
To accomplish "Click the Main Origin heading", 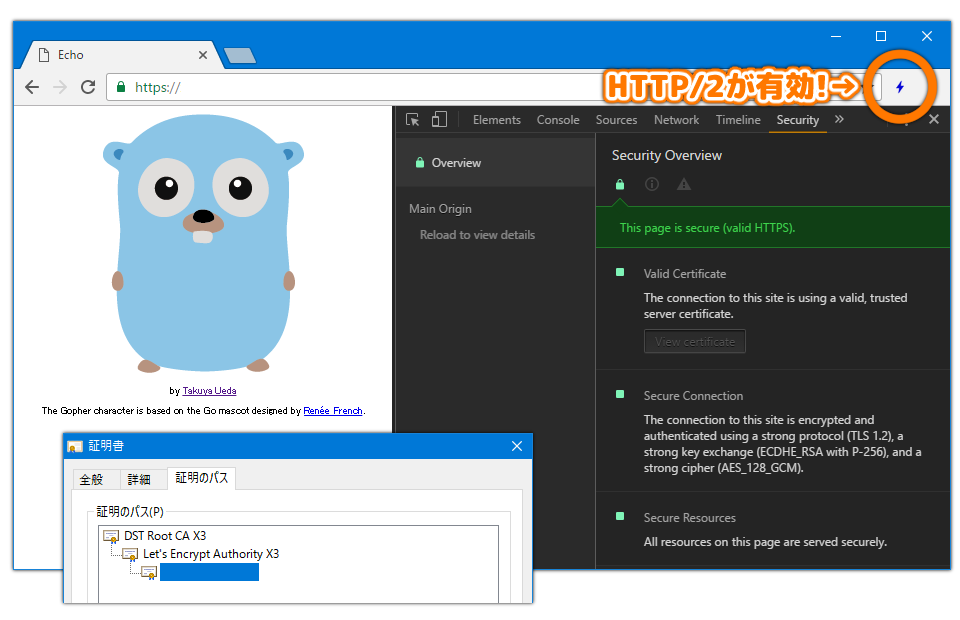I will click(440, 209).
